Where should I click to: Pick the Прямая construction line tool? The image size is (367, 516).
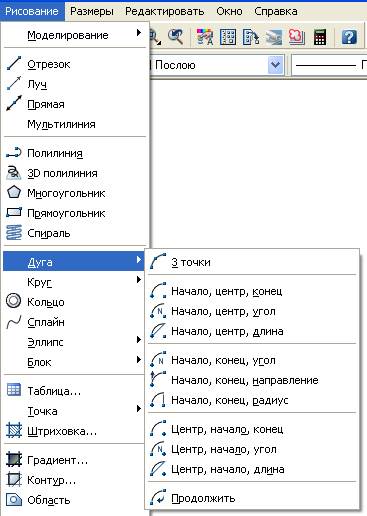pos(75,104)
